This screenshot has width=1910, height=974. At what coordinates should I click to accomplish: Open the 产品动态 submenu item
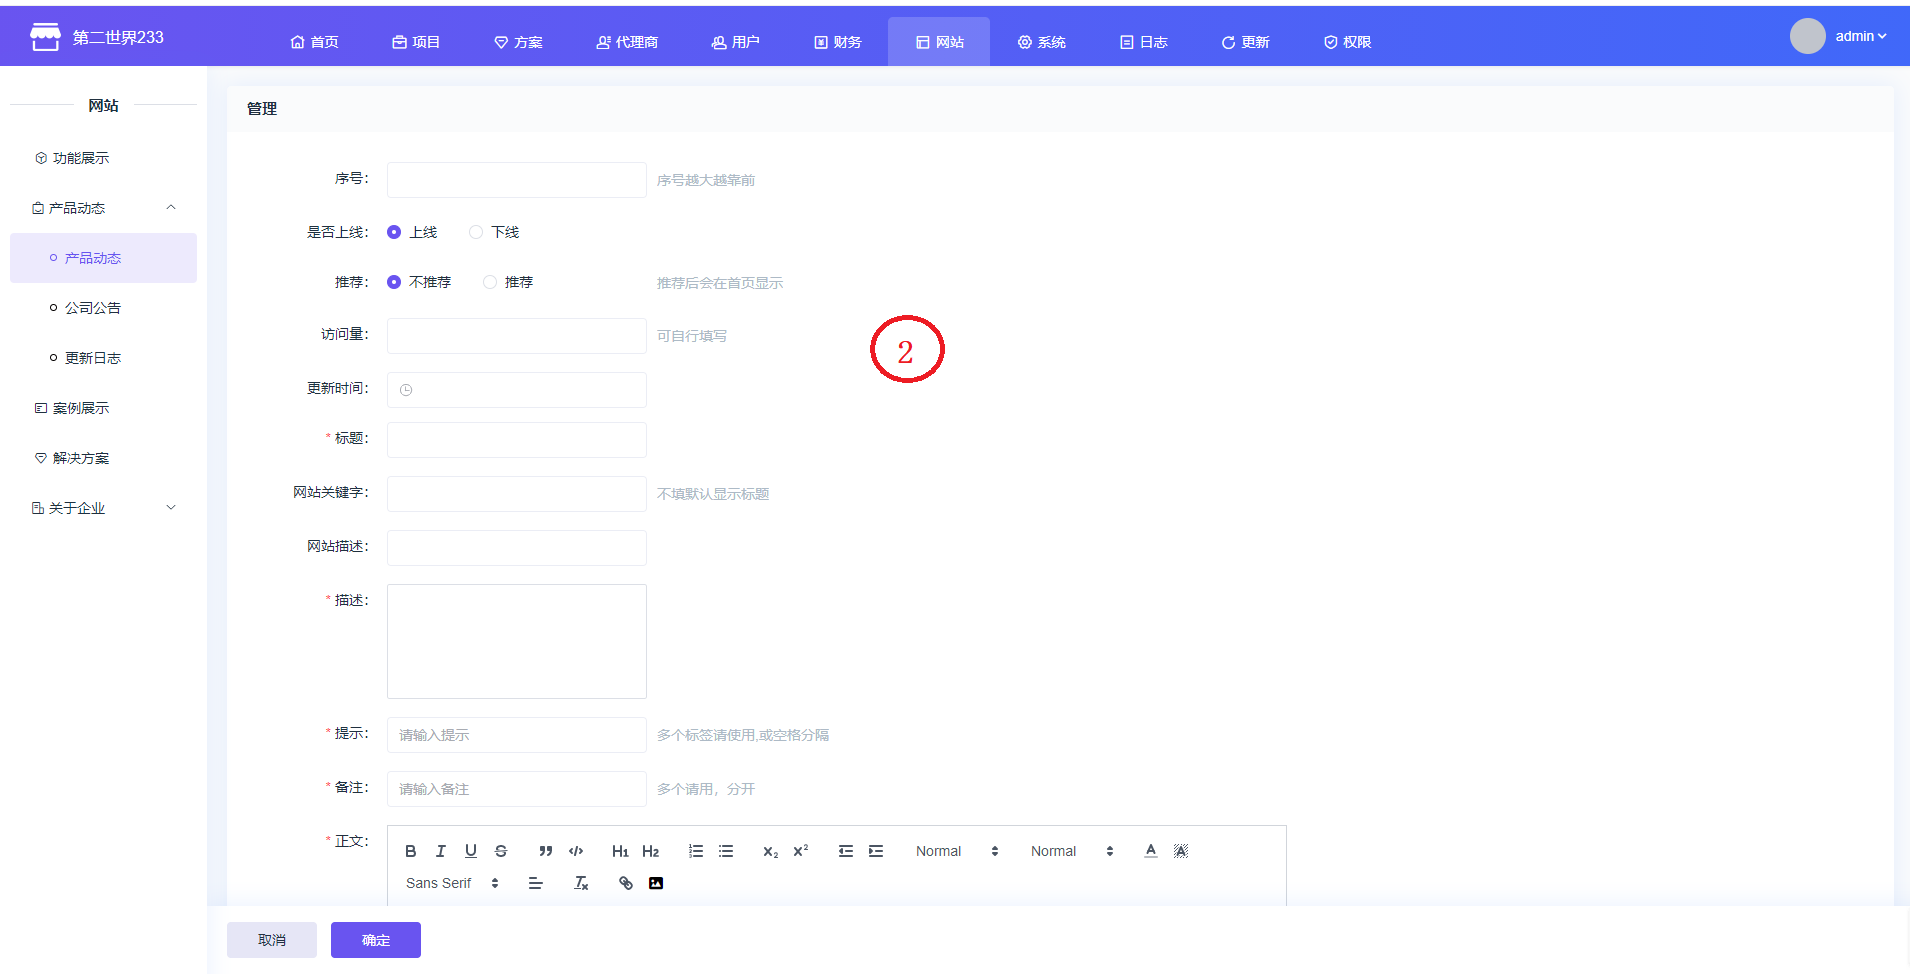click(x=104, y=258)
